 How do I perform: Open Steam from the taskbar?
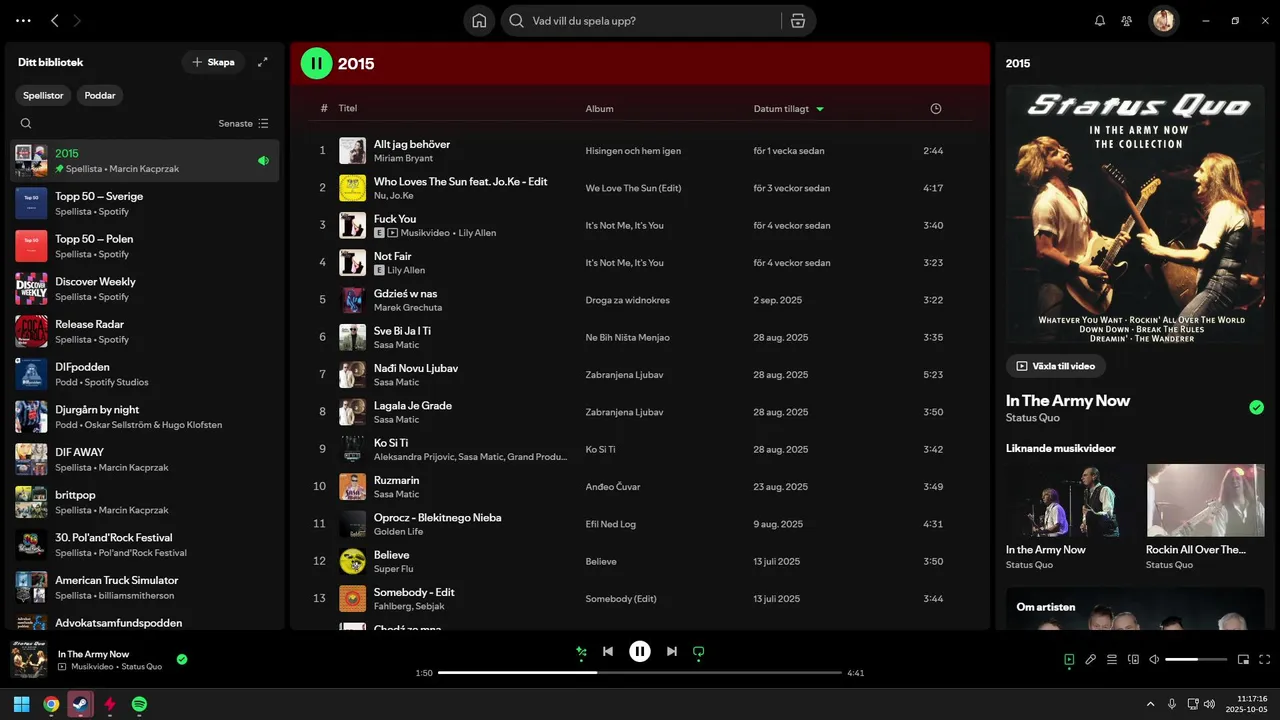tap(80, 704)
